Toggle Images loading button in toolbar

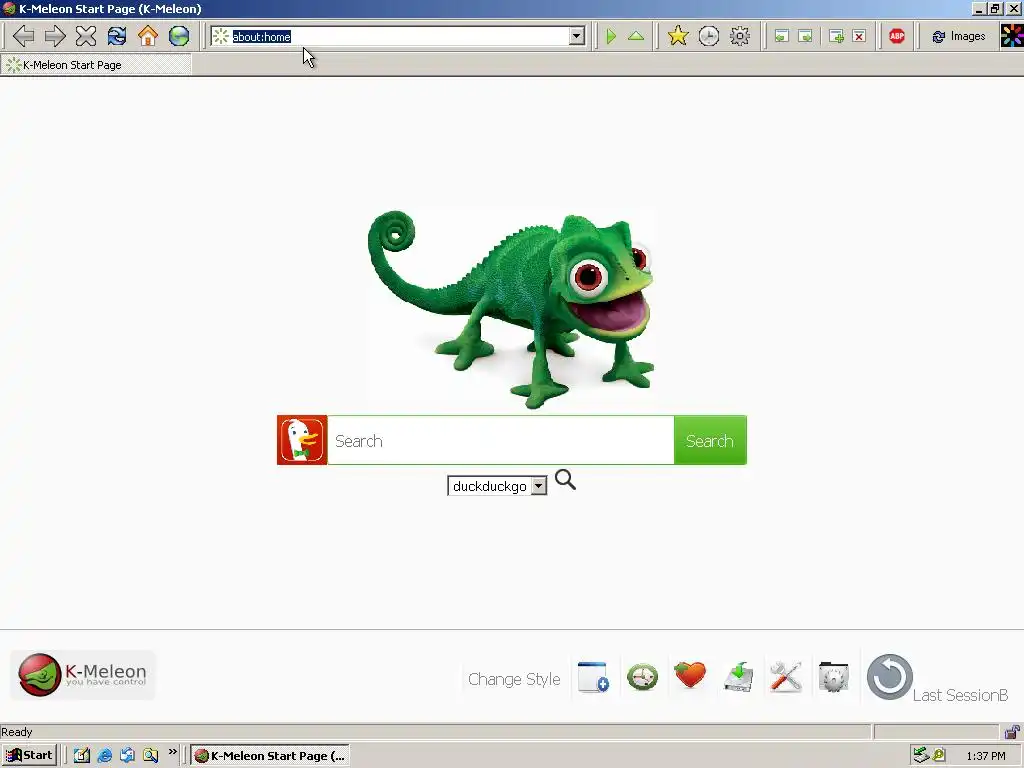(959, 37)
